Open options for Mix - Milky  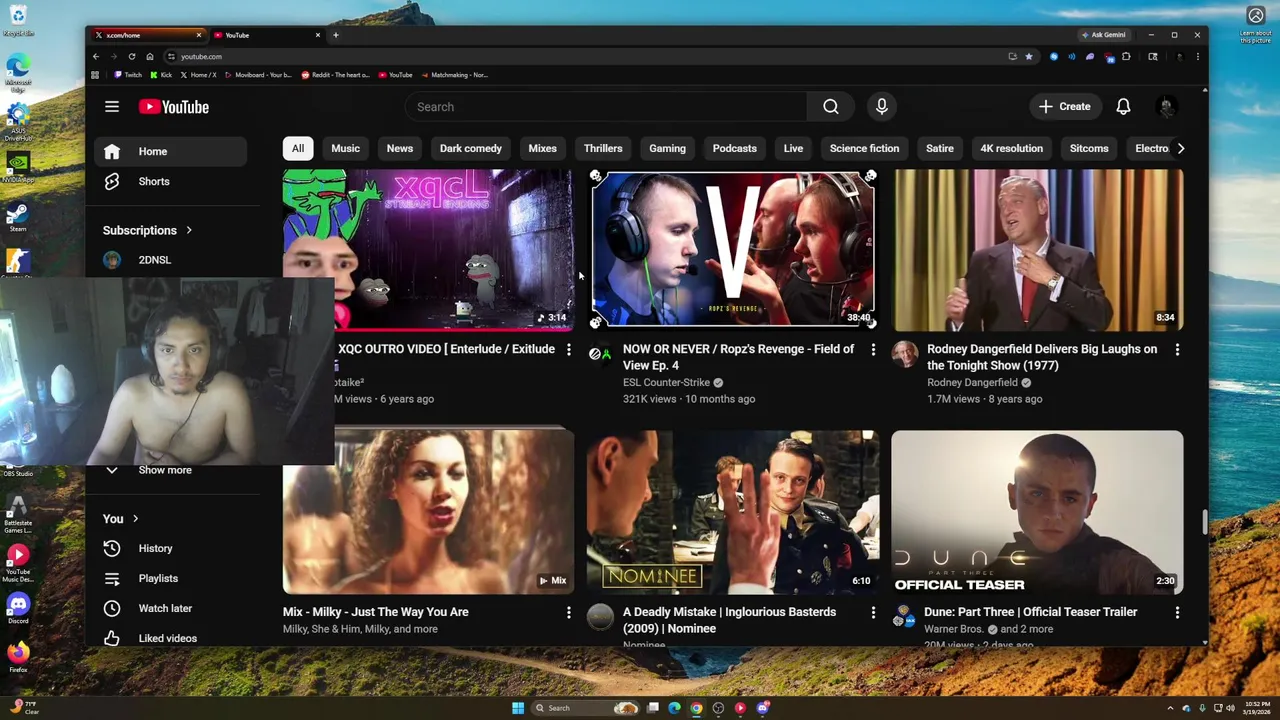click(x=568, y=612)
